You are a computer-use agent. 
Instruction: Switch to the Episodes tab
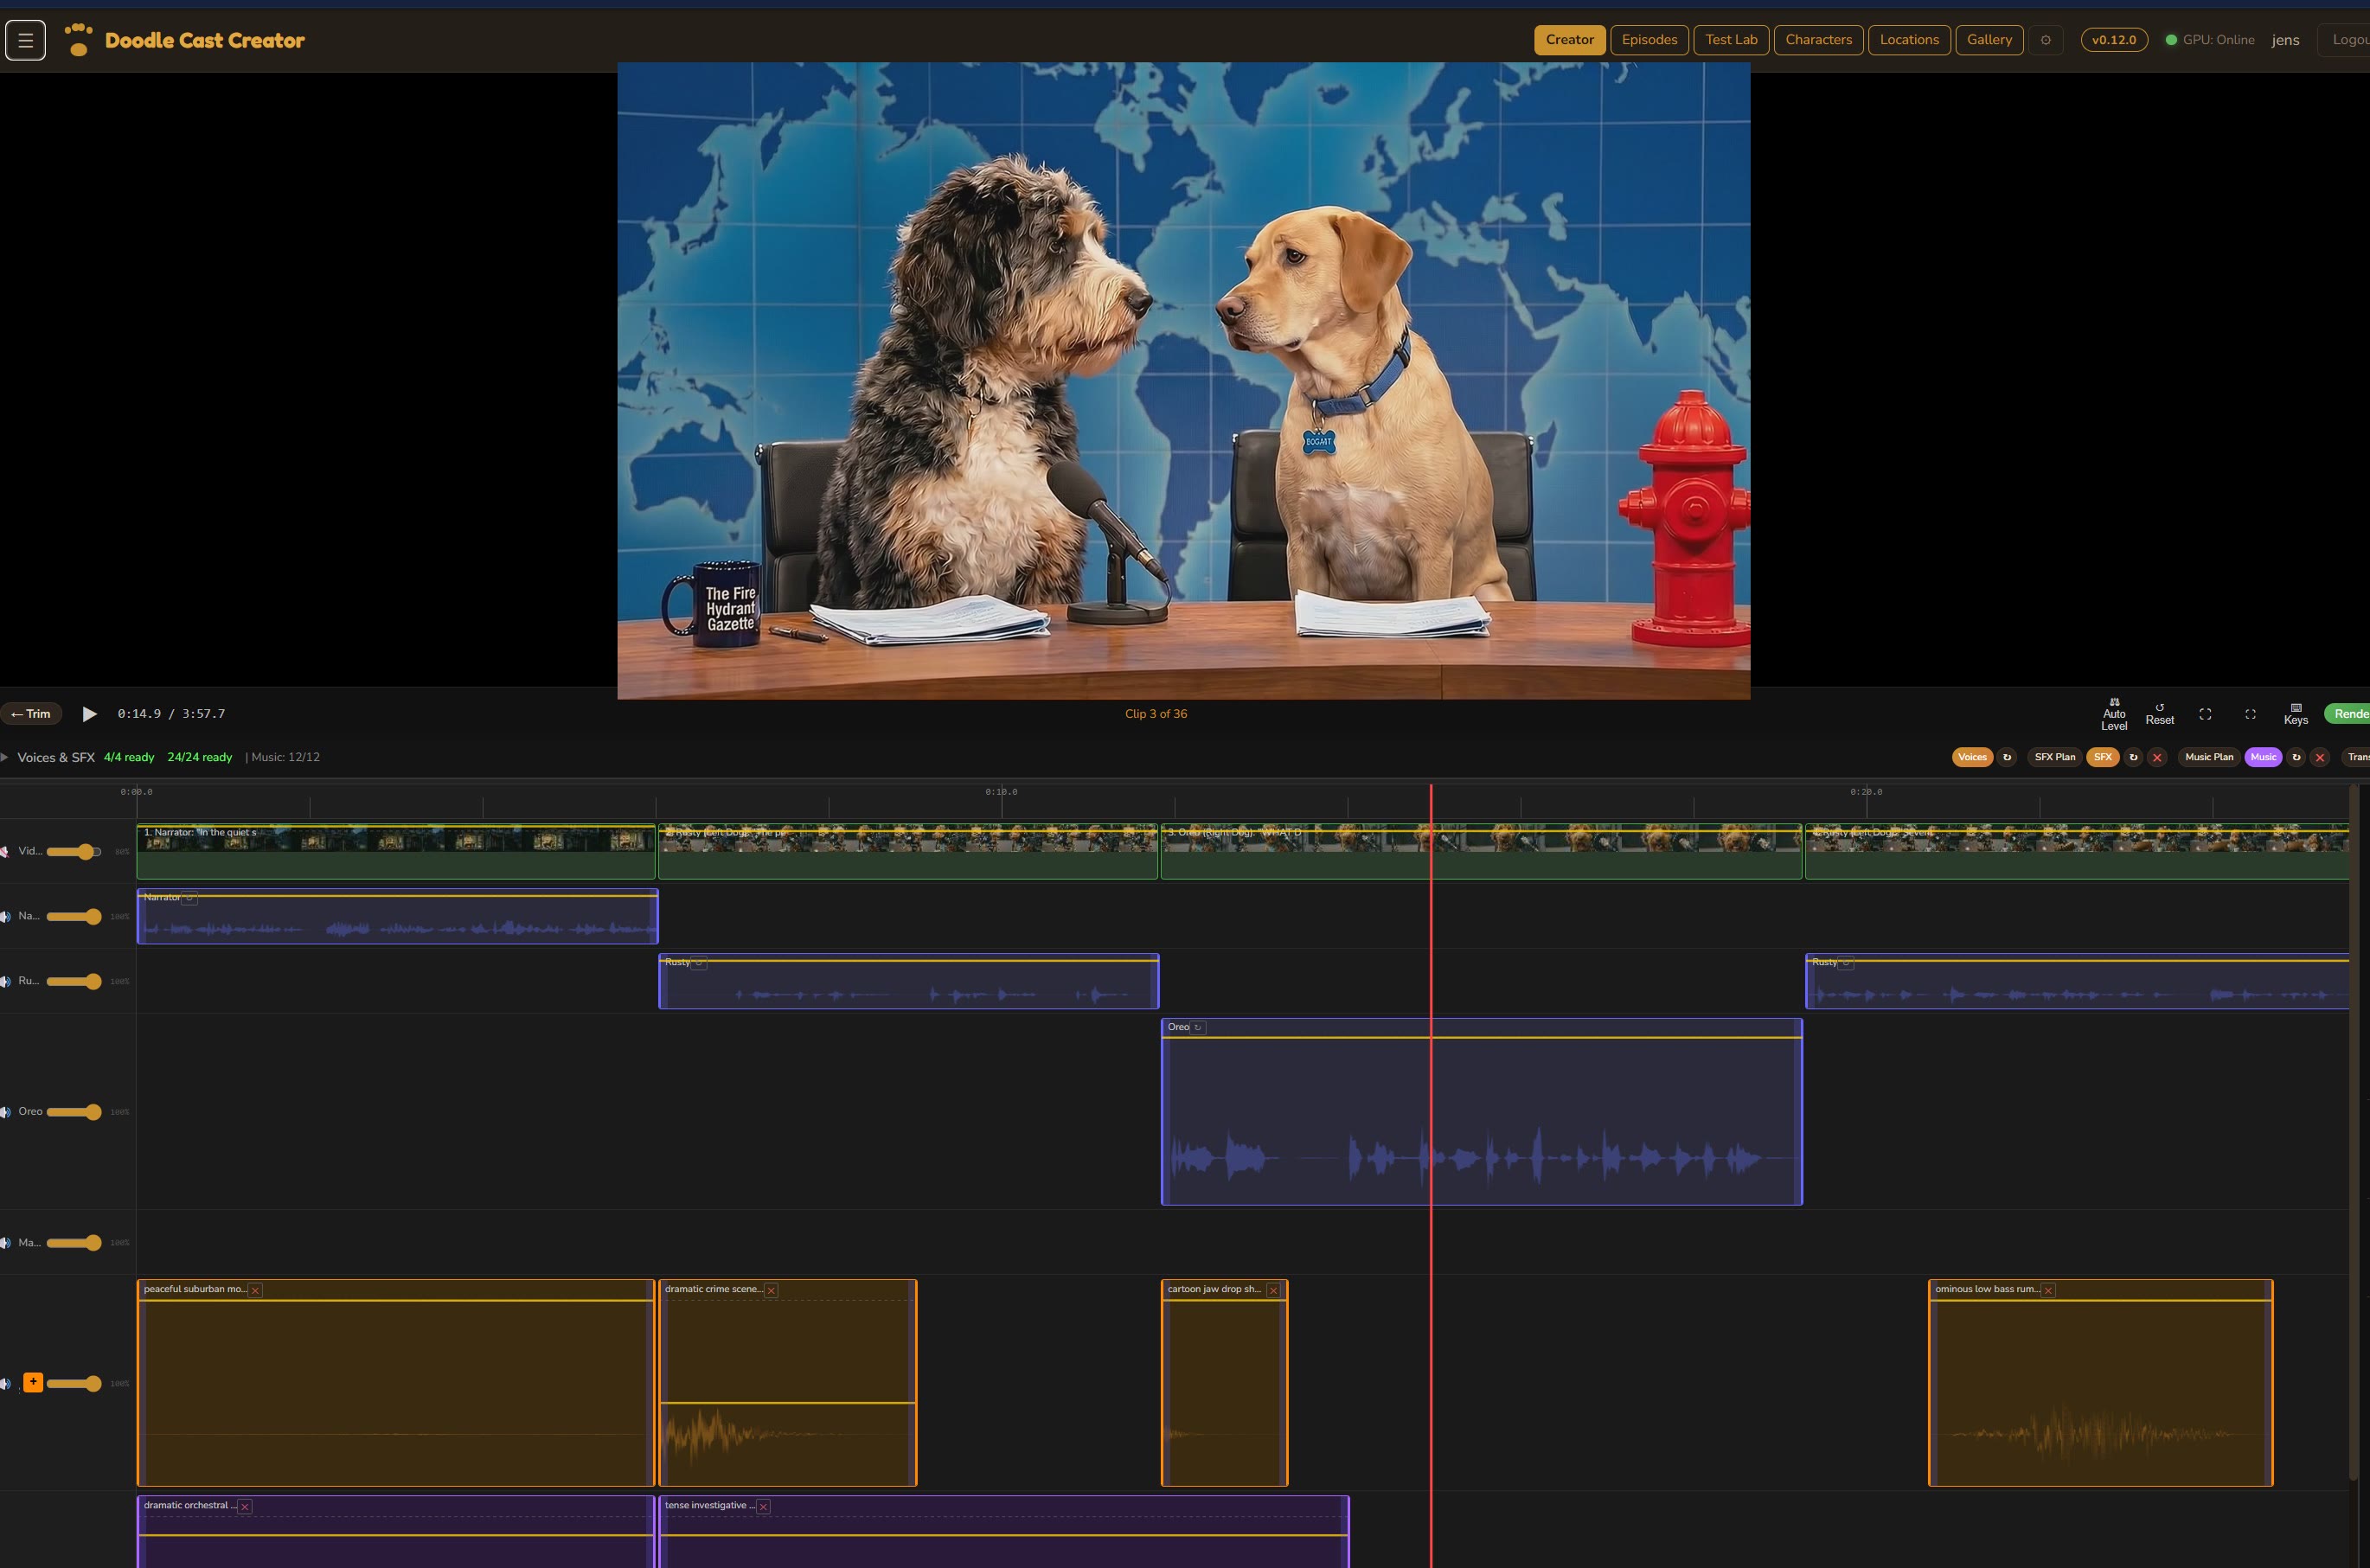1649,40
